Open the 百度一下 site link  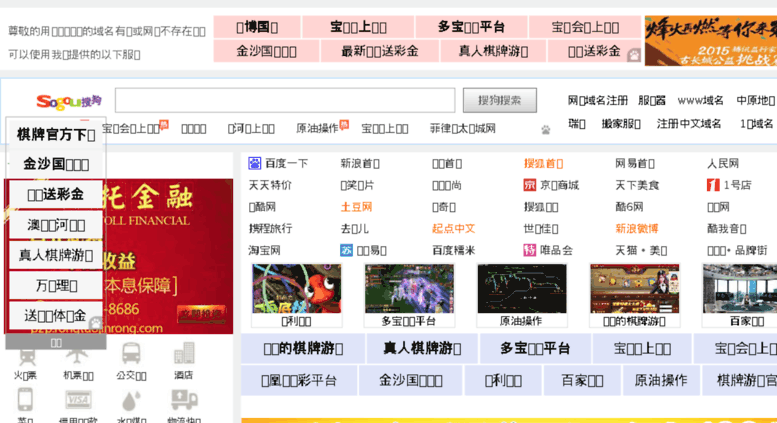point(286,163)
